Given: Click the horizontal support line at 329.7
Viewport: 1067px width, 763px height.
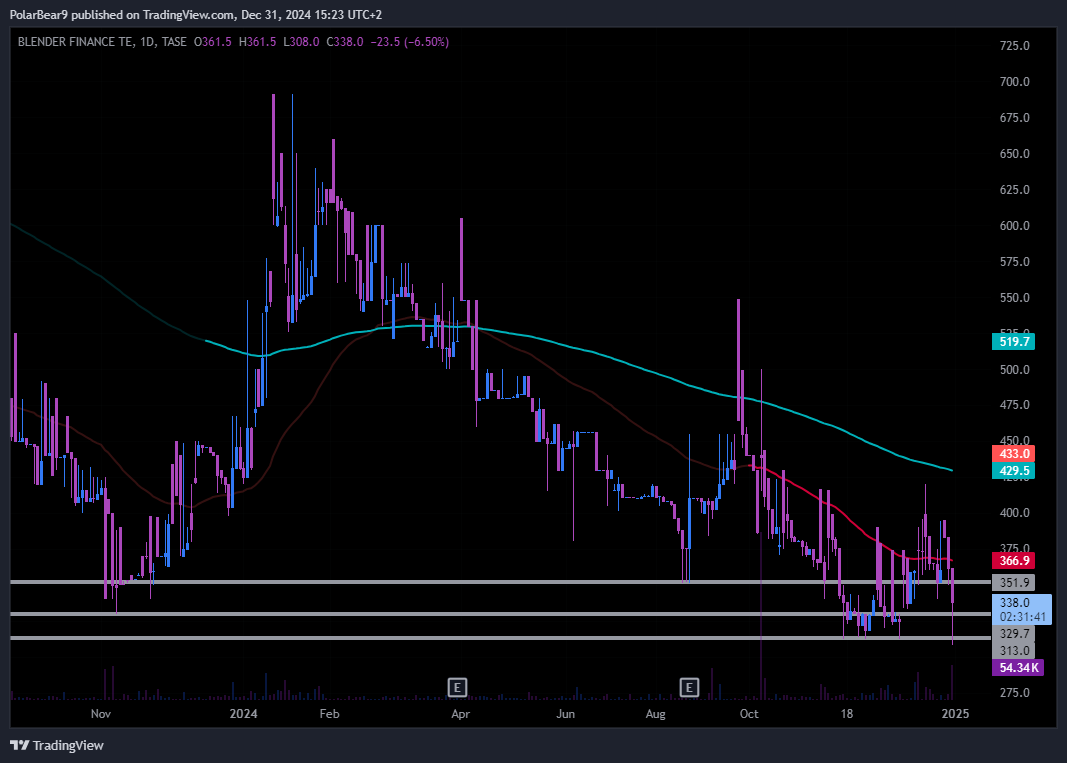Looking at the screenshot, I should pos(500,614).
